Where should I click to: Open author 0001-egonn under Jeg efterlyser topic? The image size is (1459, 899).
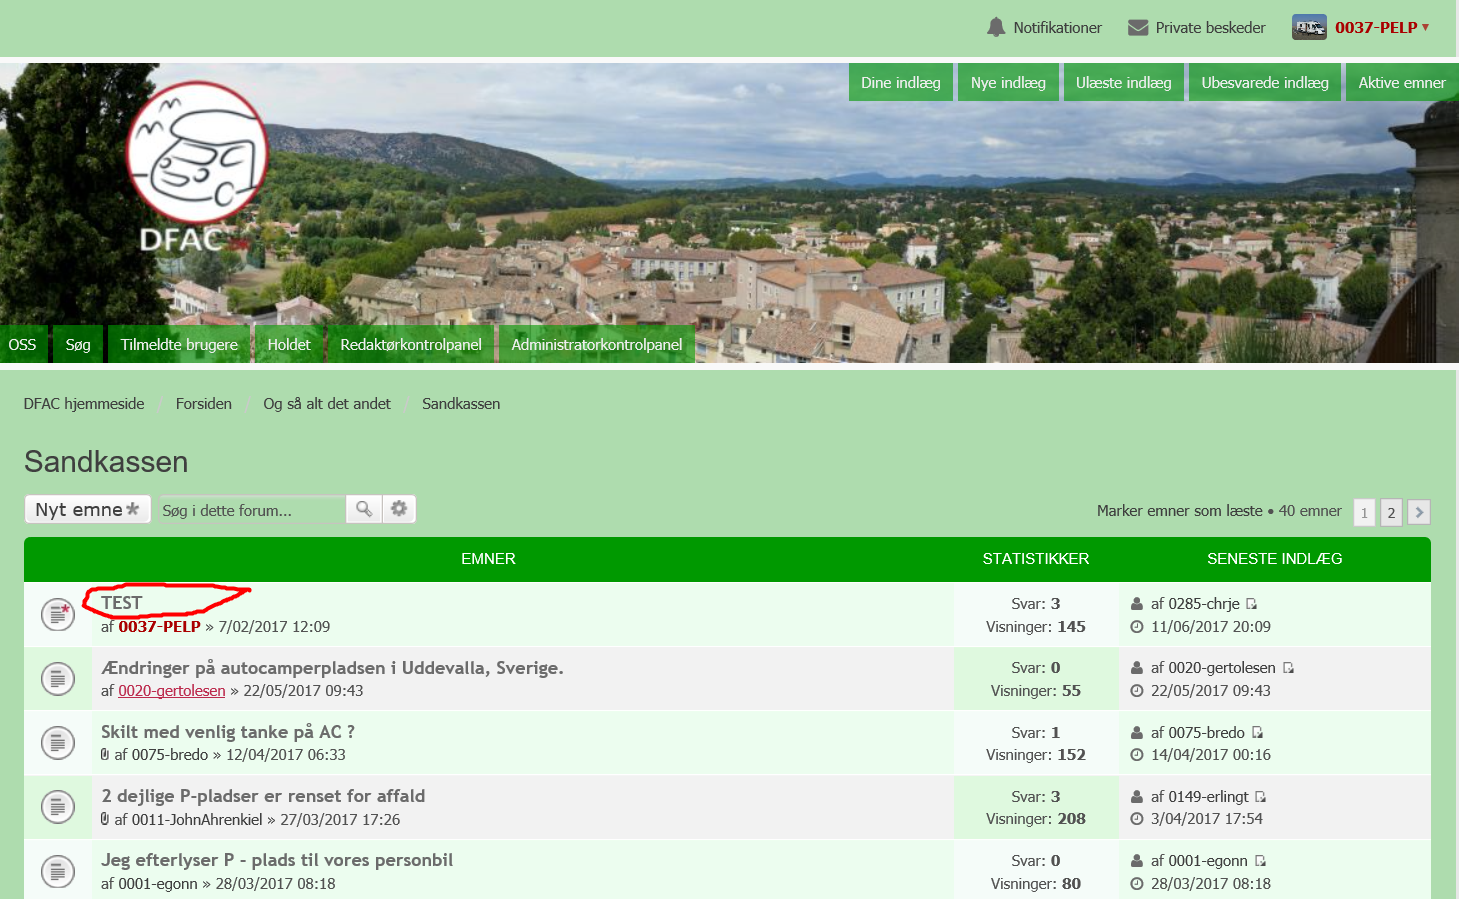(158, 884)
